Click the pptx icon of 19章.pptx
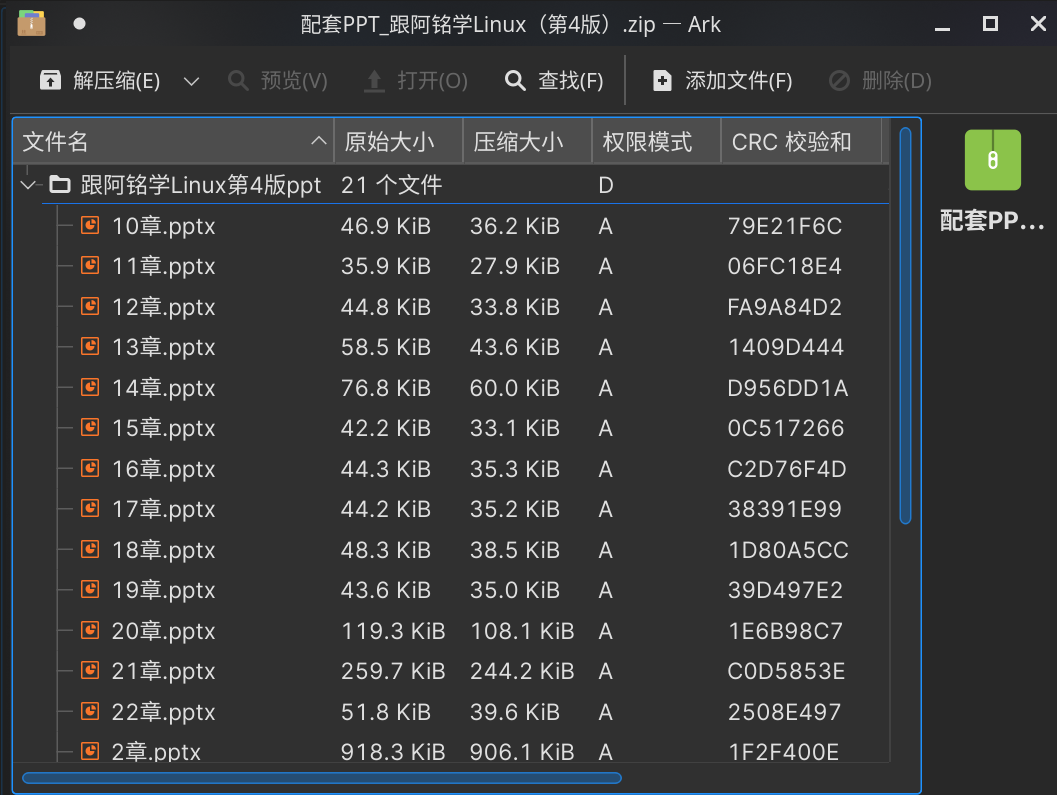Screen dimensions: 1057x795 pos(90,589)
